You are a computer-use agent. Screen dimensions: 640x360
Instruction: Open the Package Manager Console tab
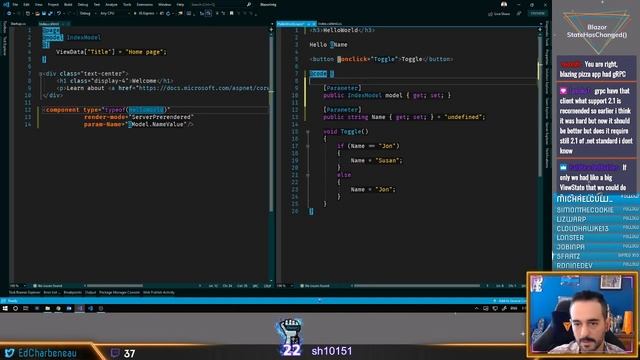point(119,293)
